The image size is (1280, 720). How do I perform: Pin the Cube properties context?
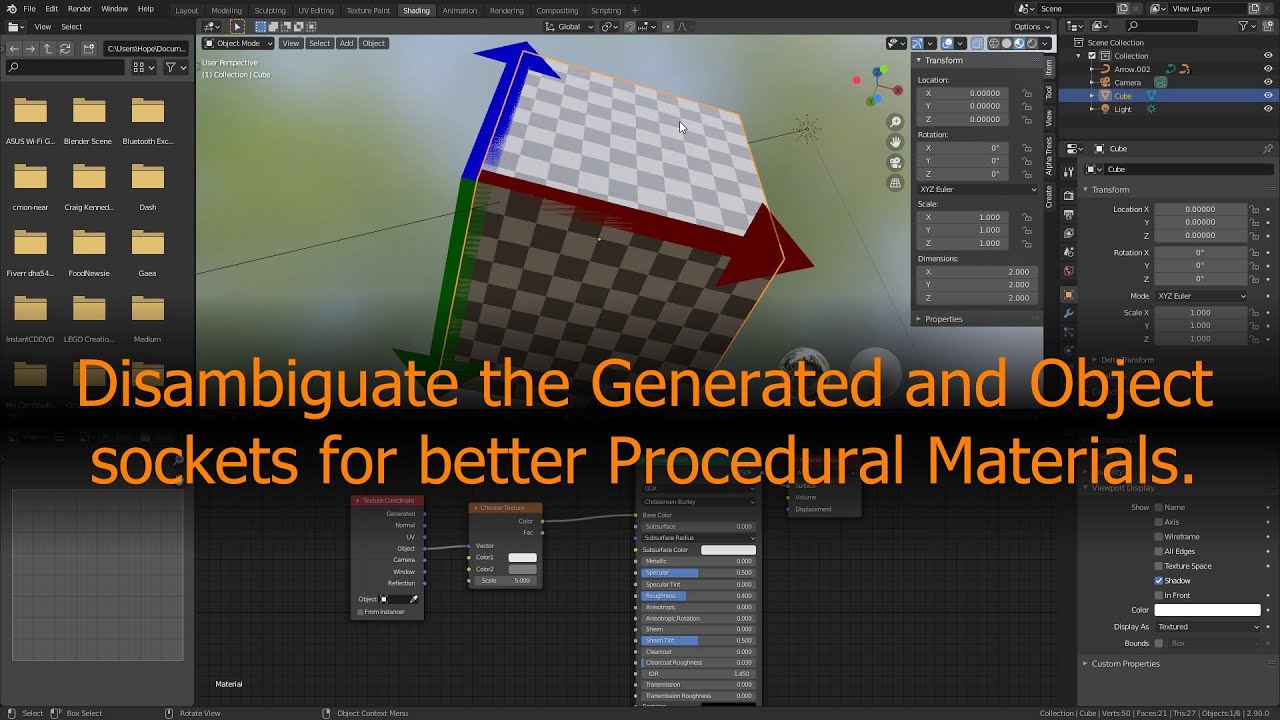click(1268, 148)
